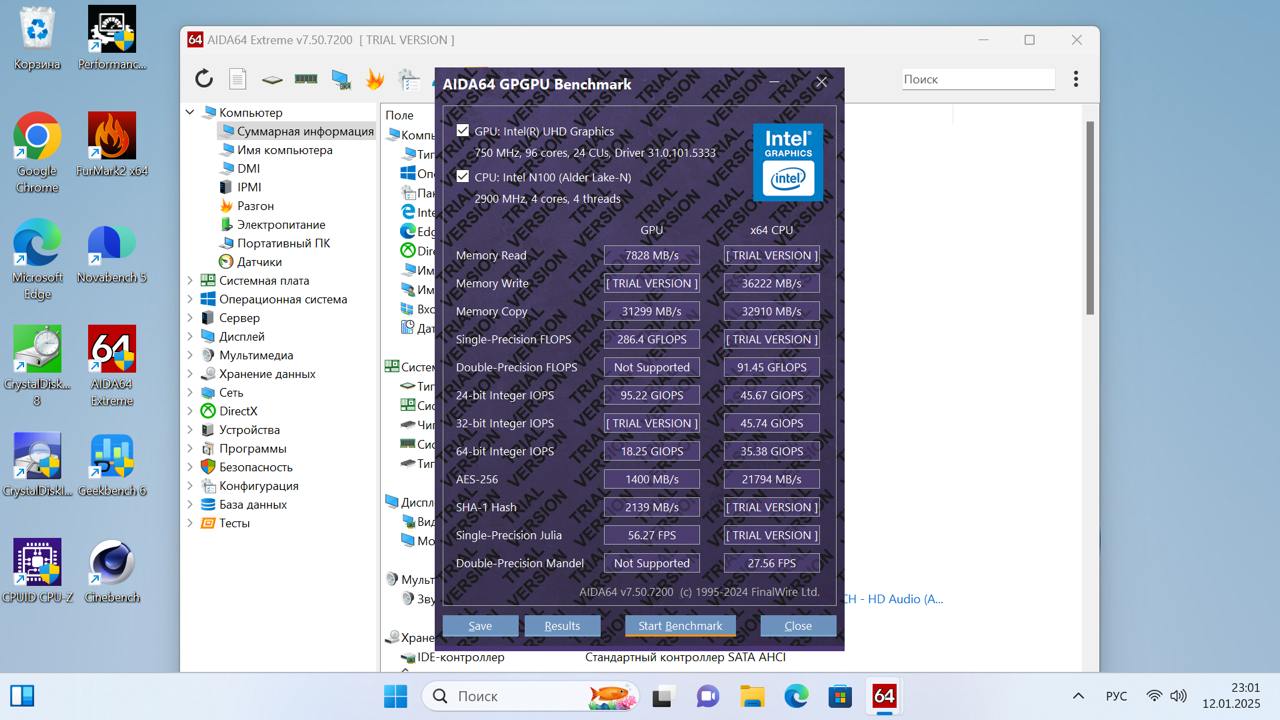Open network and volume tray icons
The image size is (1280, 720).
click(x=1166, y=696)
